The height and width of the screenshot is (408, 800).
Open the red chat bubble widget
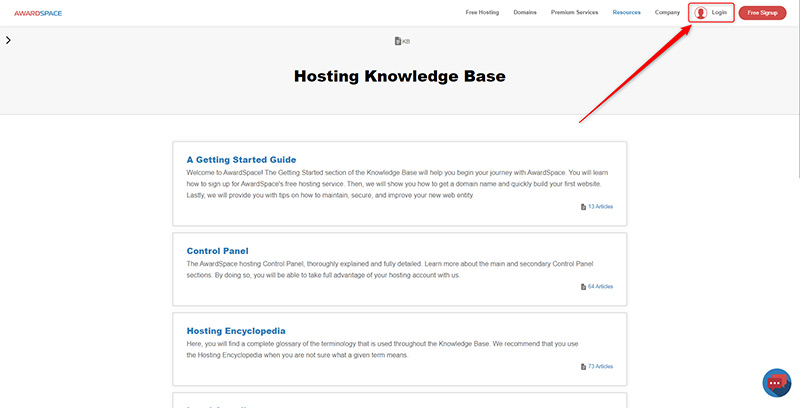pos(776,383)
